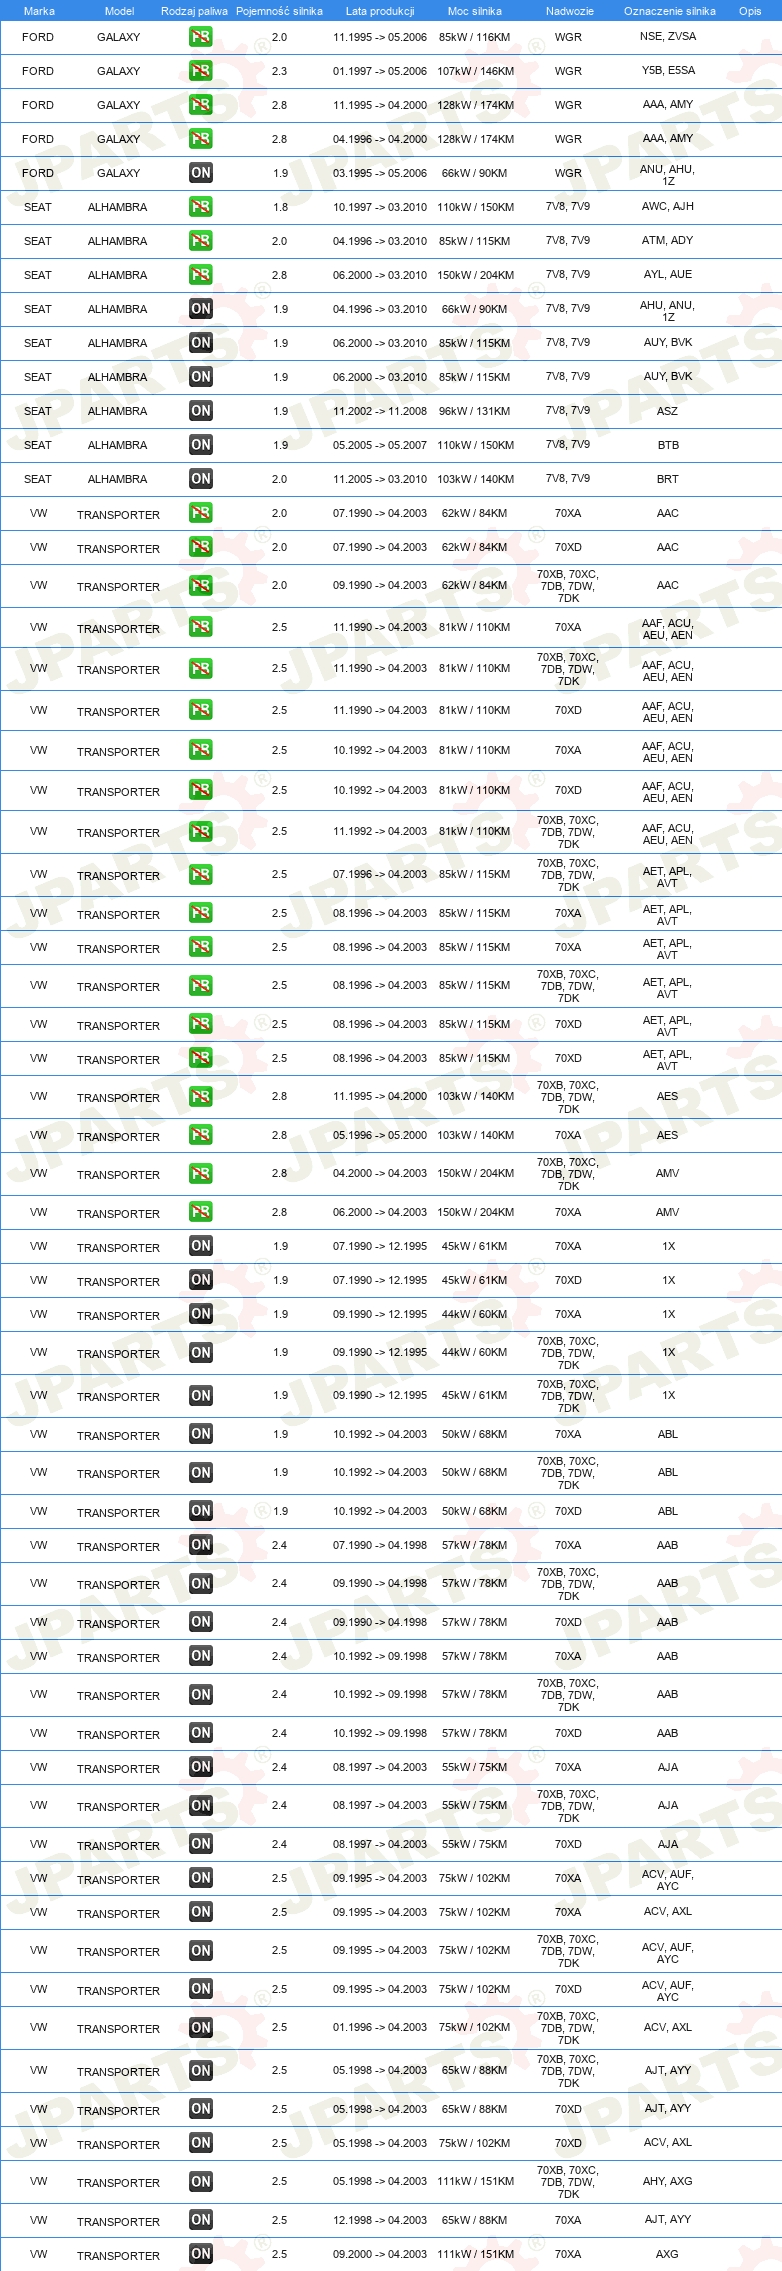Click the petrol icon for Ford Galaxy 2.0
782x2271 pixels.
[200, 37]
